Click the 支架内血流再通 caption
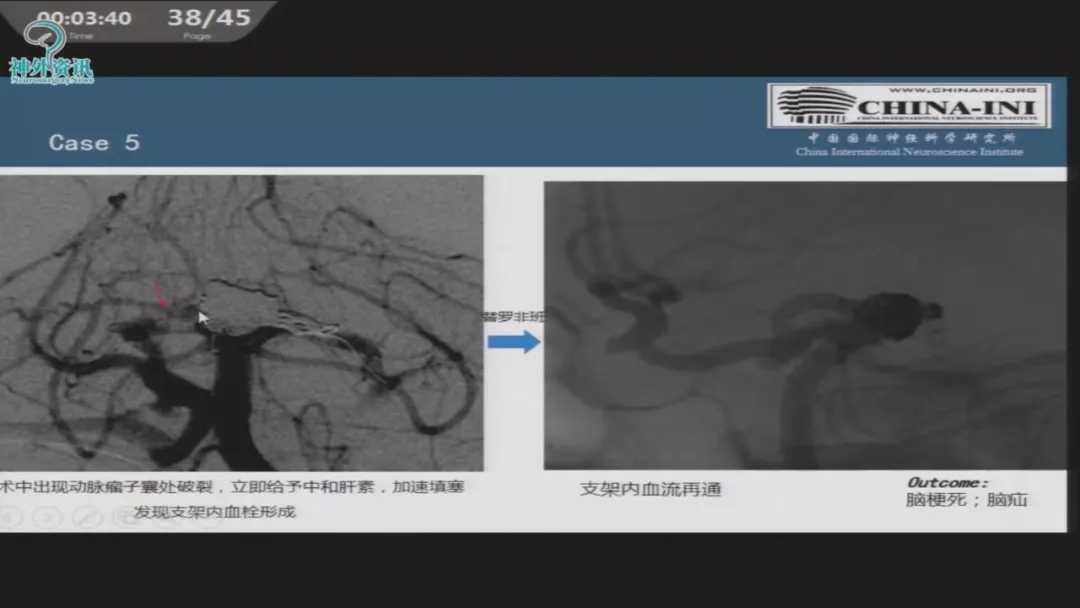Image resolution: width=1080 pixels, height=608 pixels. (x=650, y=490)
